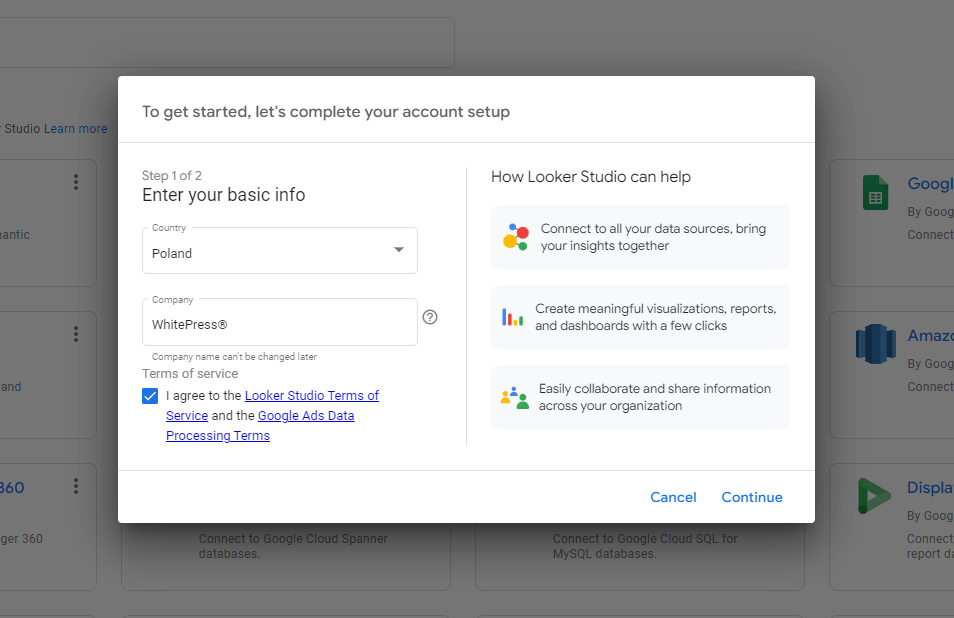Click the bar chart visualizations icon

[512, 317]
